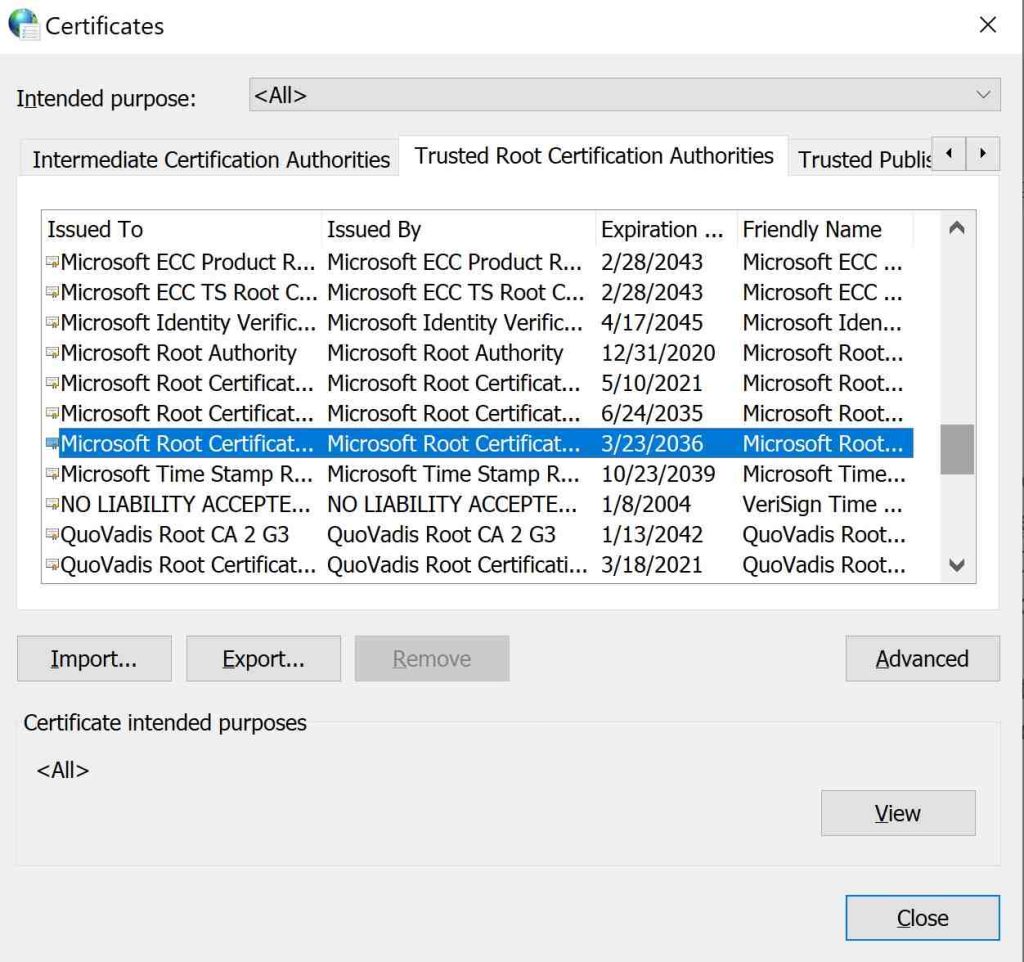This screenshot has height=962, width=1024.
Task: Click certificate icon for Microsoft Identity Verification row
Action: point(52,324)
